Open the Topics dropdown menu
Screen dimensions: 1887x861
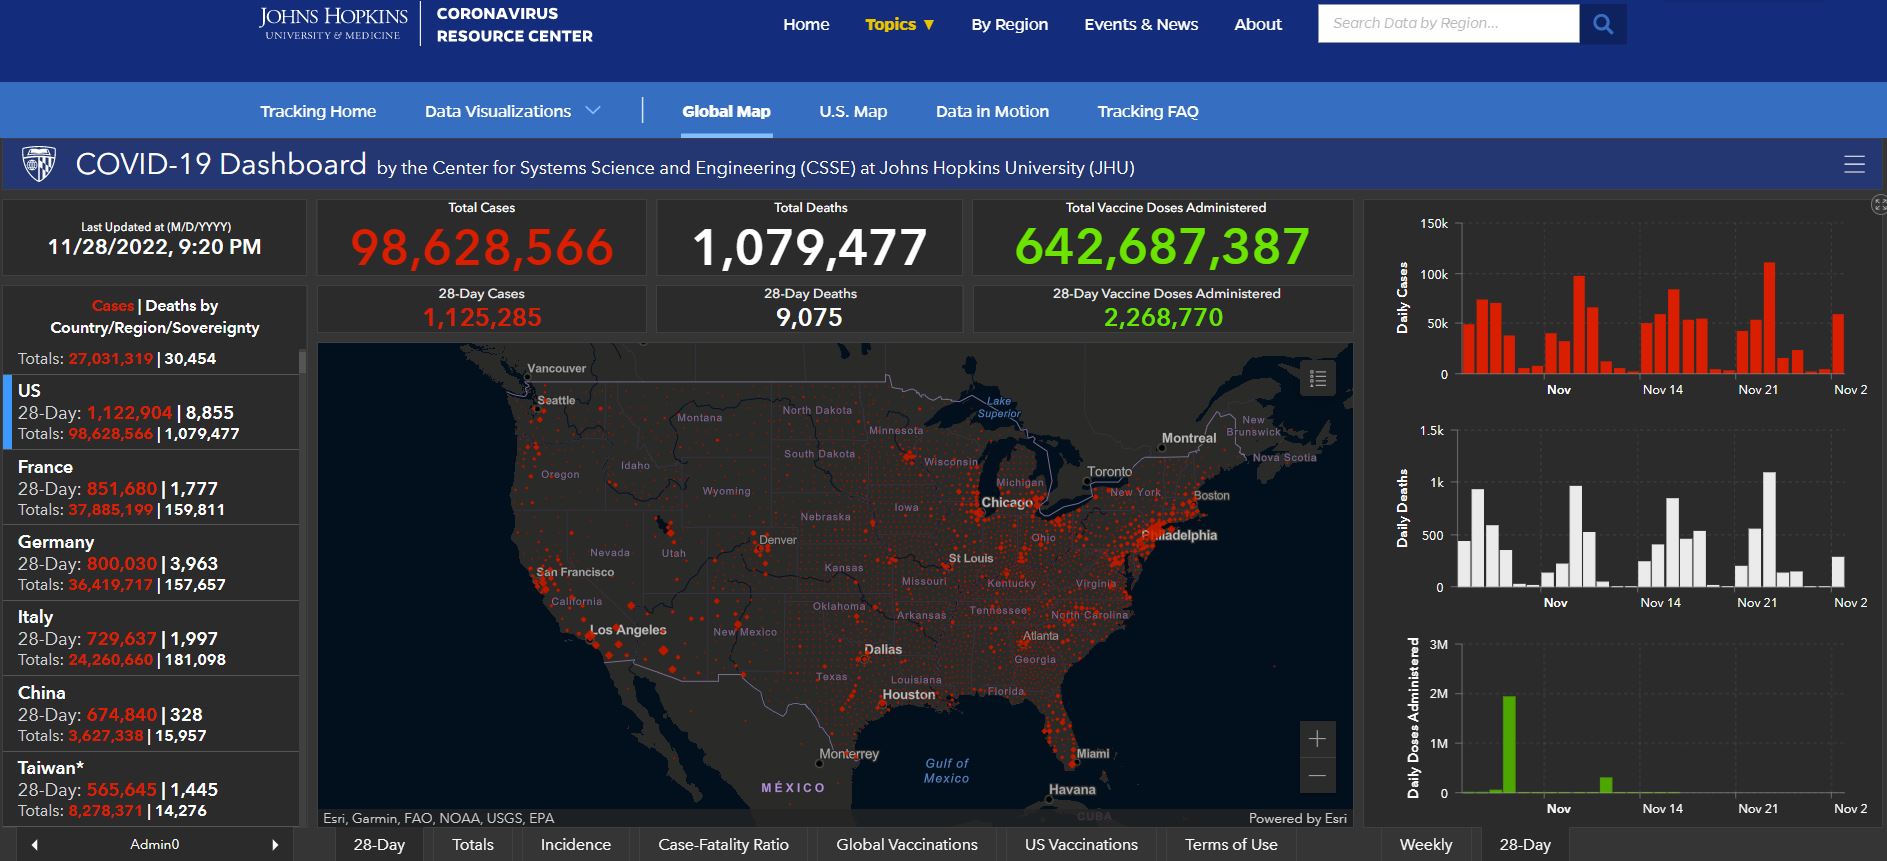pyautogui.click(x=899, y=24)
